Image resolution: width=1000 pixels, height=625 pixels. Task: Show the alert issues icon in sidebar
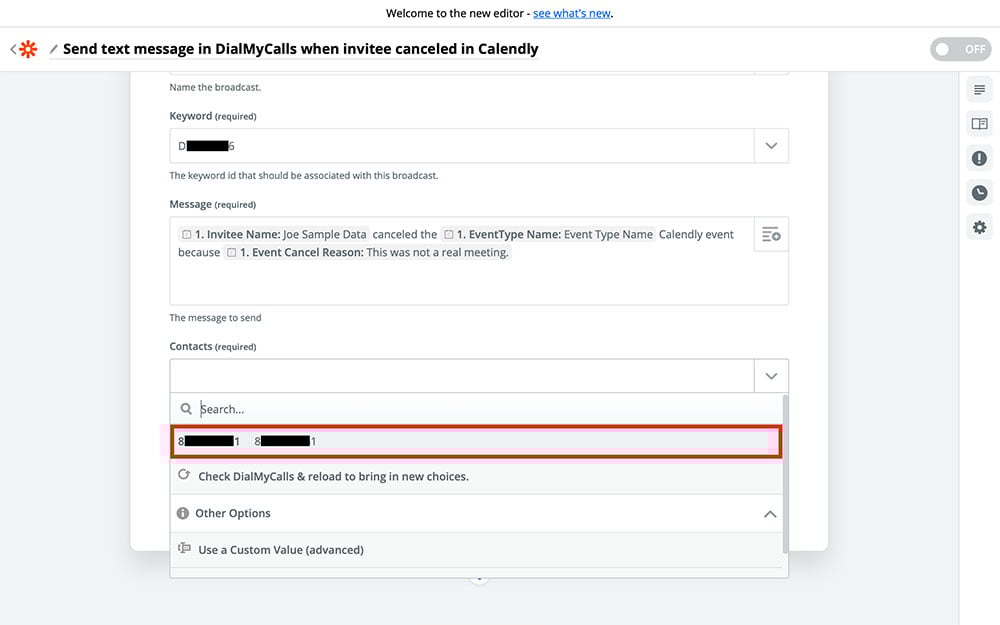pos(979,158)
